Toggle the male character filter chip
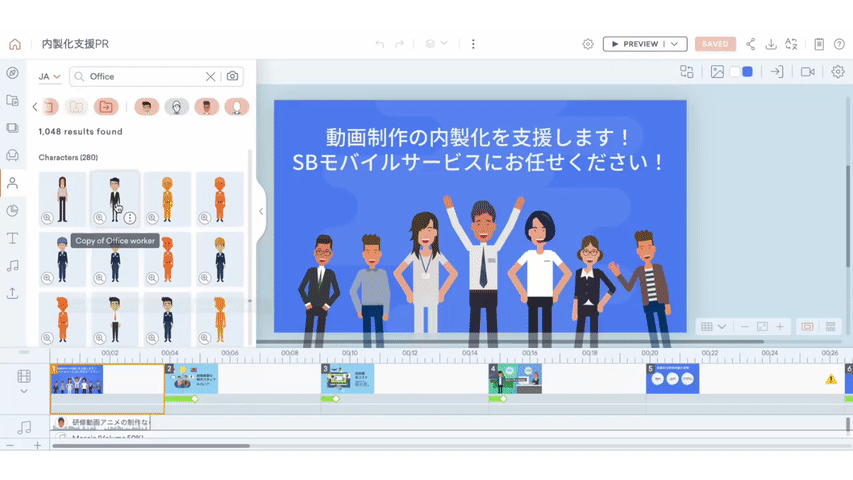This screenshot has height=480, width=853. point(147,107)
